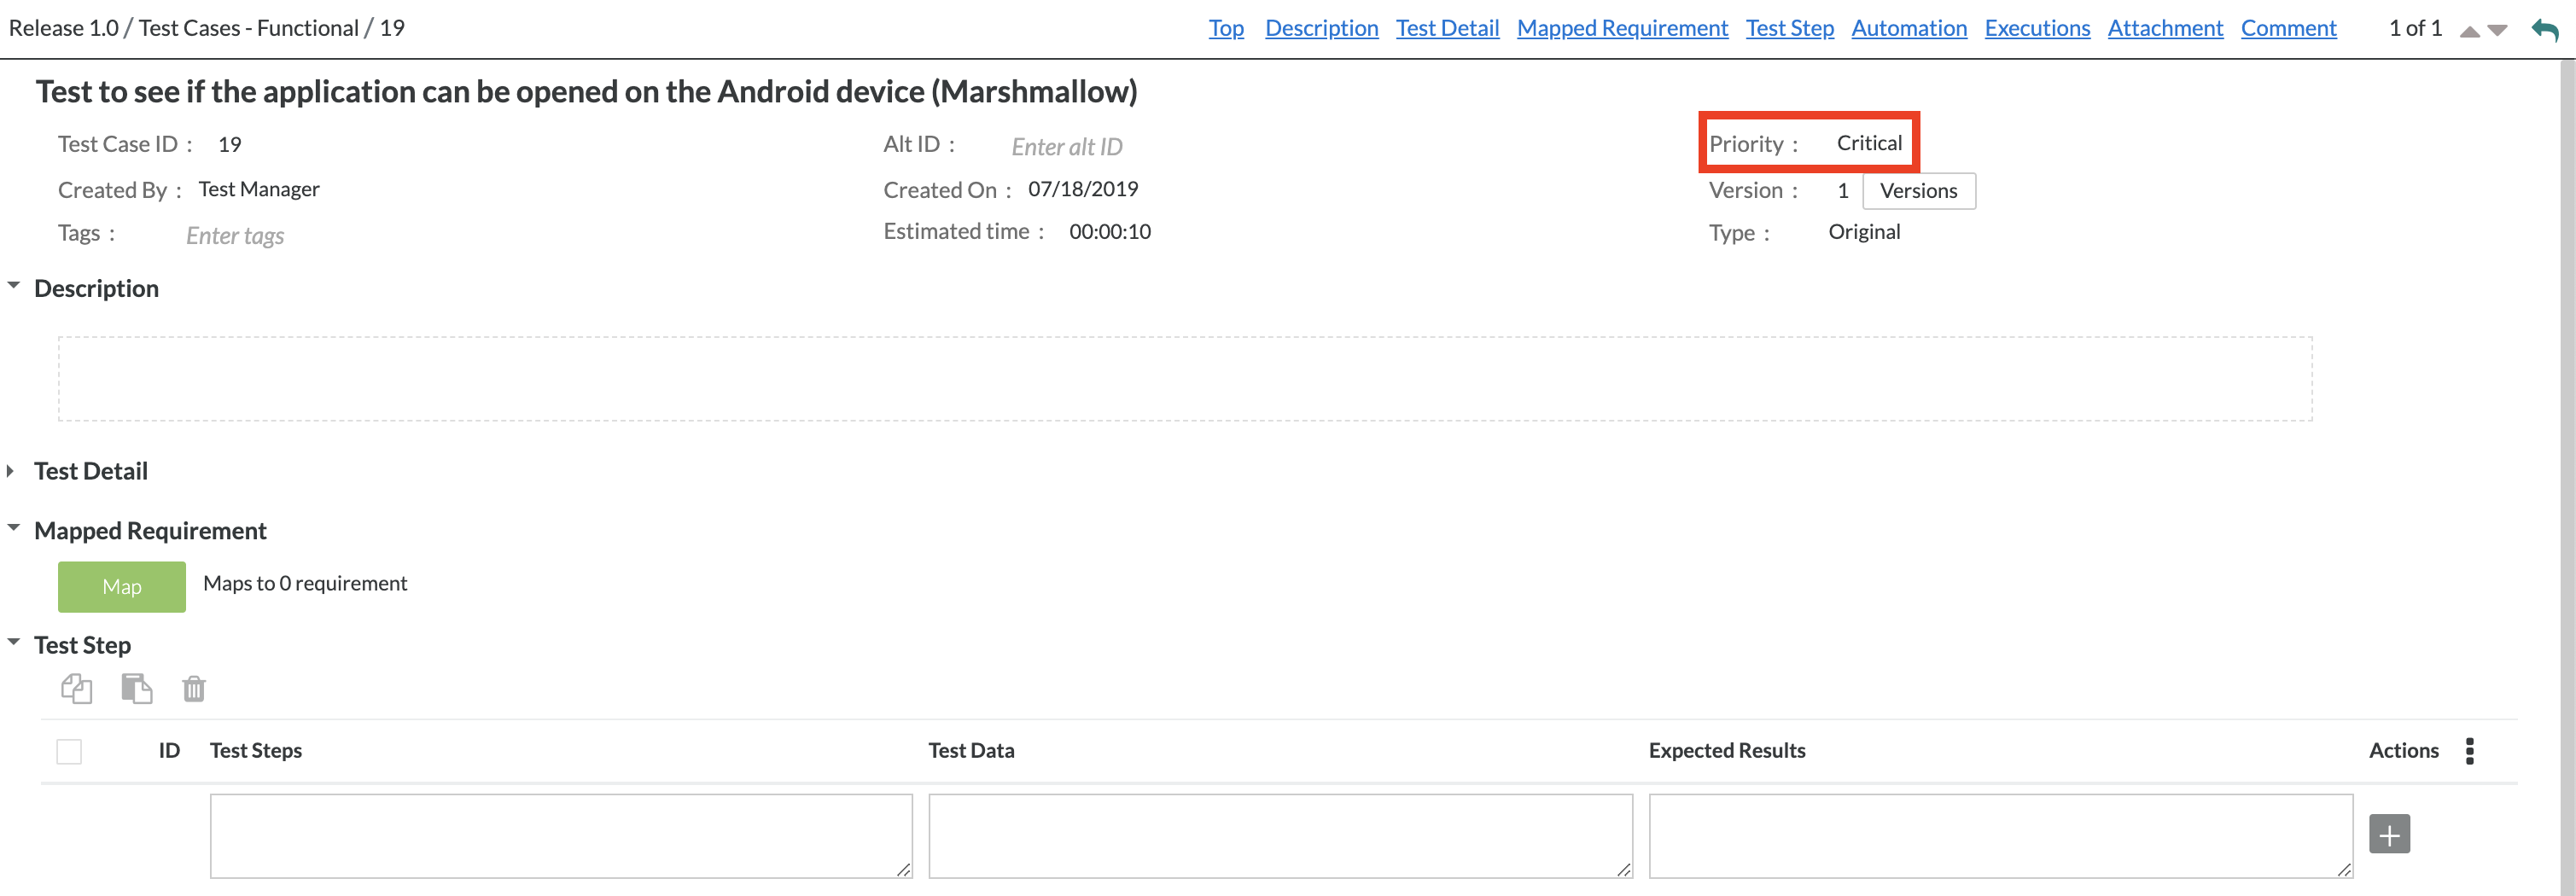Click the Enter tags field
This screenshot has width=2576, height=896.
(x=235, y=235)
